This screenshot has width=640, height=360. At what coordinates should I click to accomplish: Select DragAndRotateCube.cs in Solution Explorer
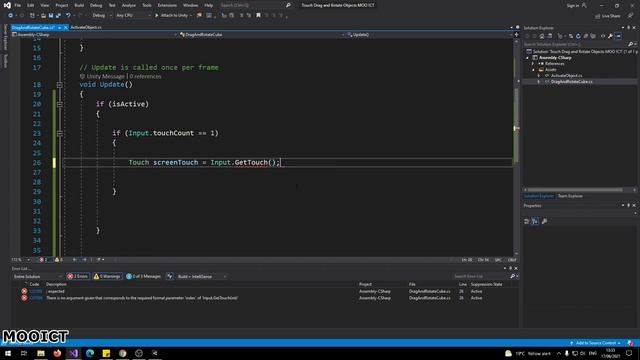coord(571,82)
